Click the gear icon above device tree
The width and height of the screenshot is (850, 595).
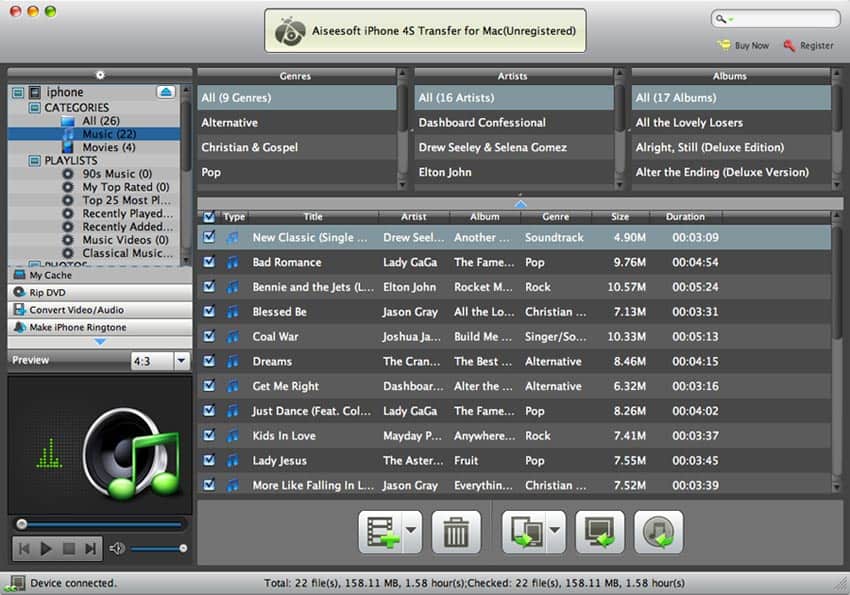(100, 75)
